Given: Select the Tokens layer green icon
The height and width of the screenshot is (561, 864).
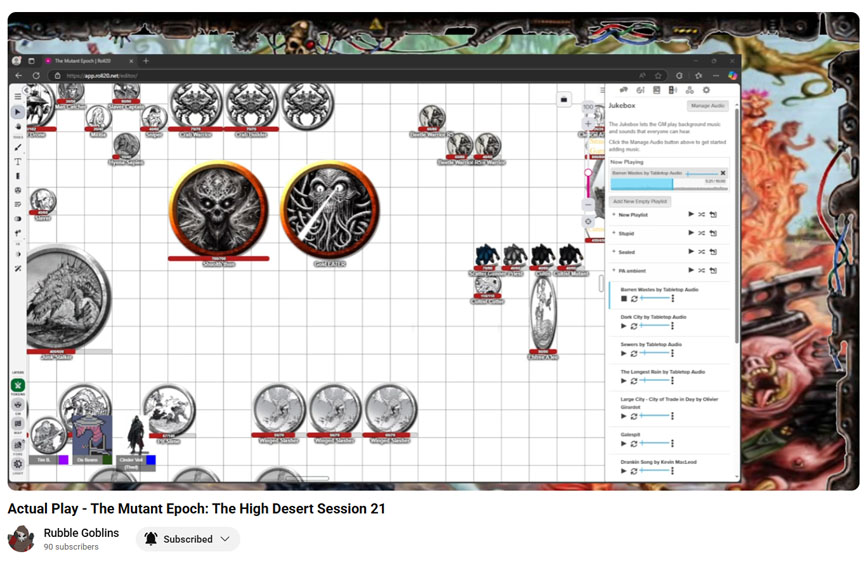Looking at the screenshot, I should pos(18,385).
